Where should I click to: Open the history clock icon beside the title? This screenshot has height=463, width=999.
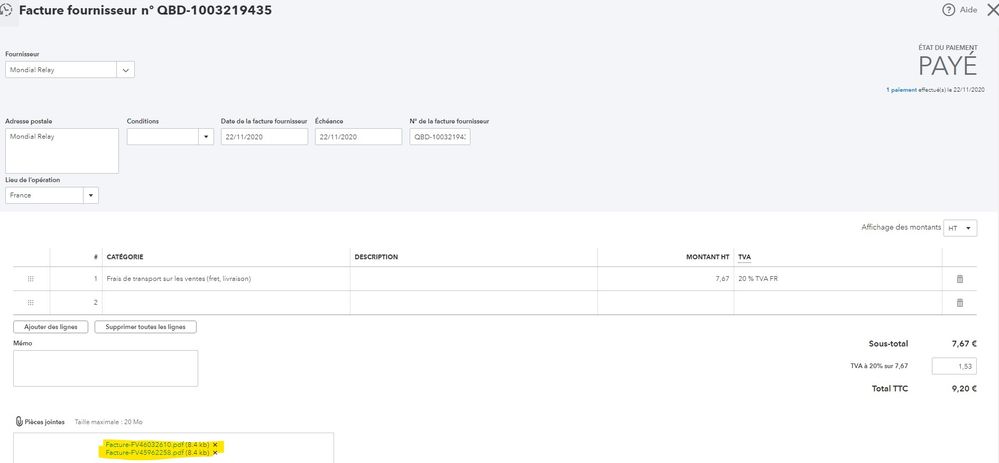tap(6, 11)
